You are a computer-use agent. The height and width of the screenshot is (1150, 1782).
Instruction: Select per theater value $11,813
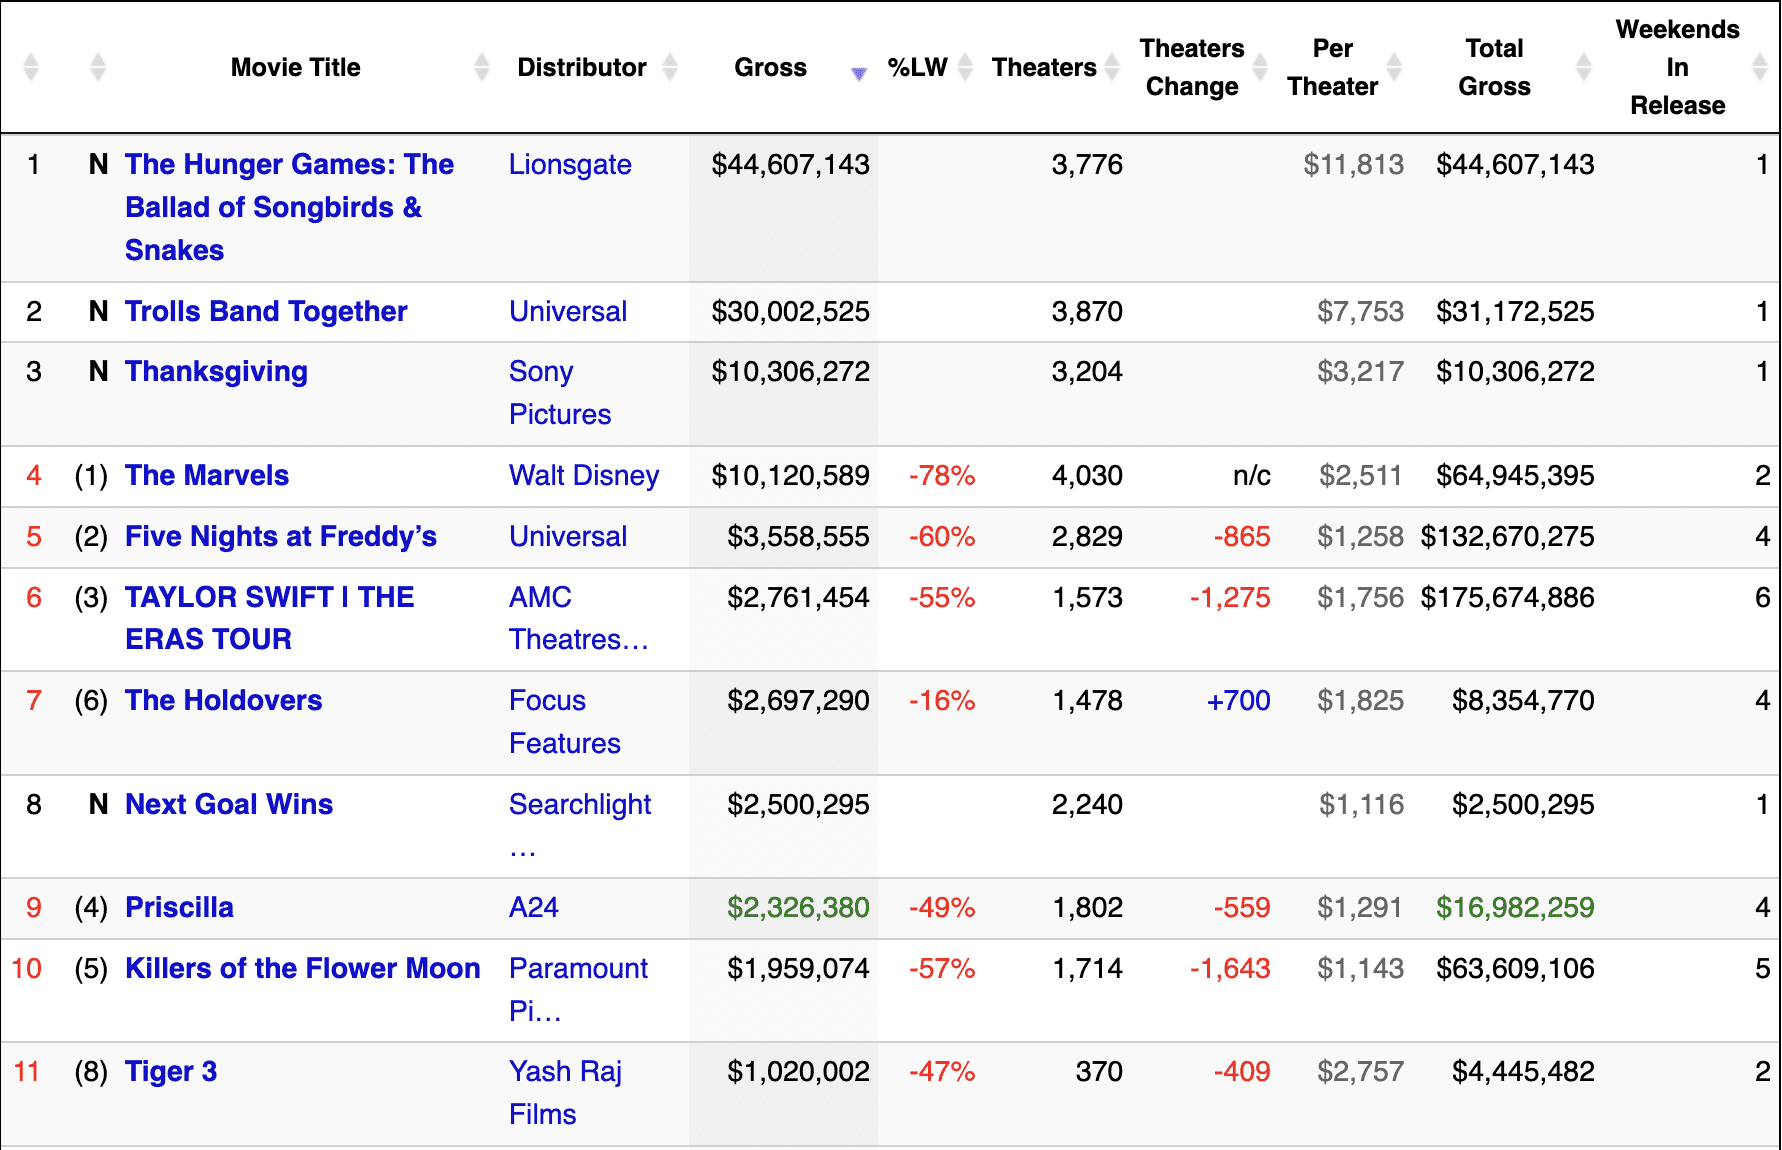1353,165
